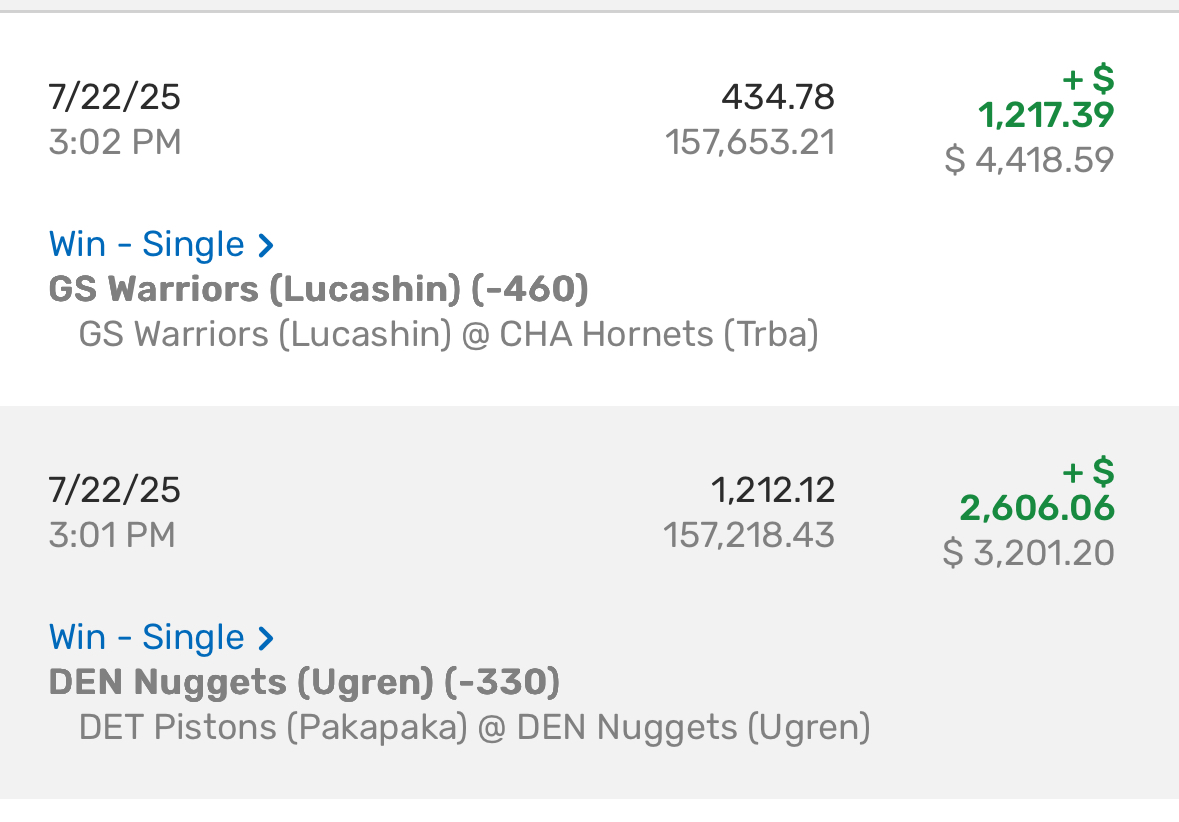Click the 157,653.21 balance value
The height and width of the screenshot is (822, 1179).
pos(750,142)
